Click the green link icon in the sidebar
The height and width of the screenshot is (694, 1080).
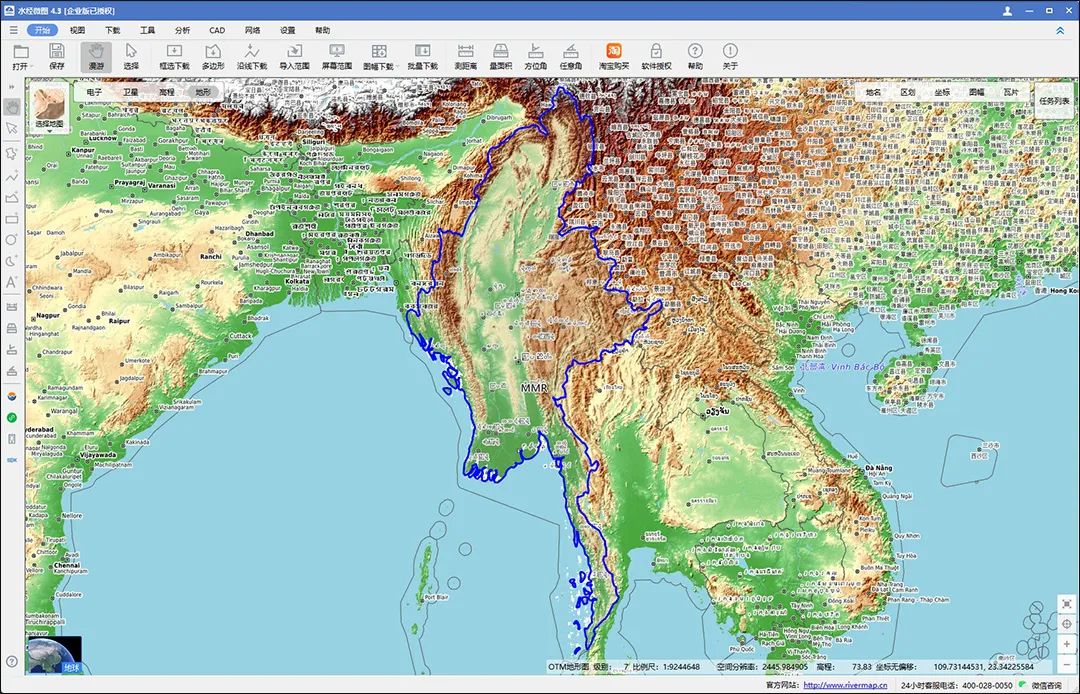pos(12,417)
